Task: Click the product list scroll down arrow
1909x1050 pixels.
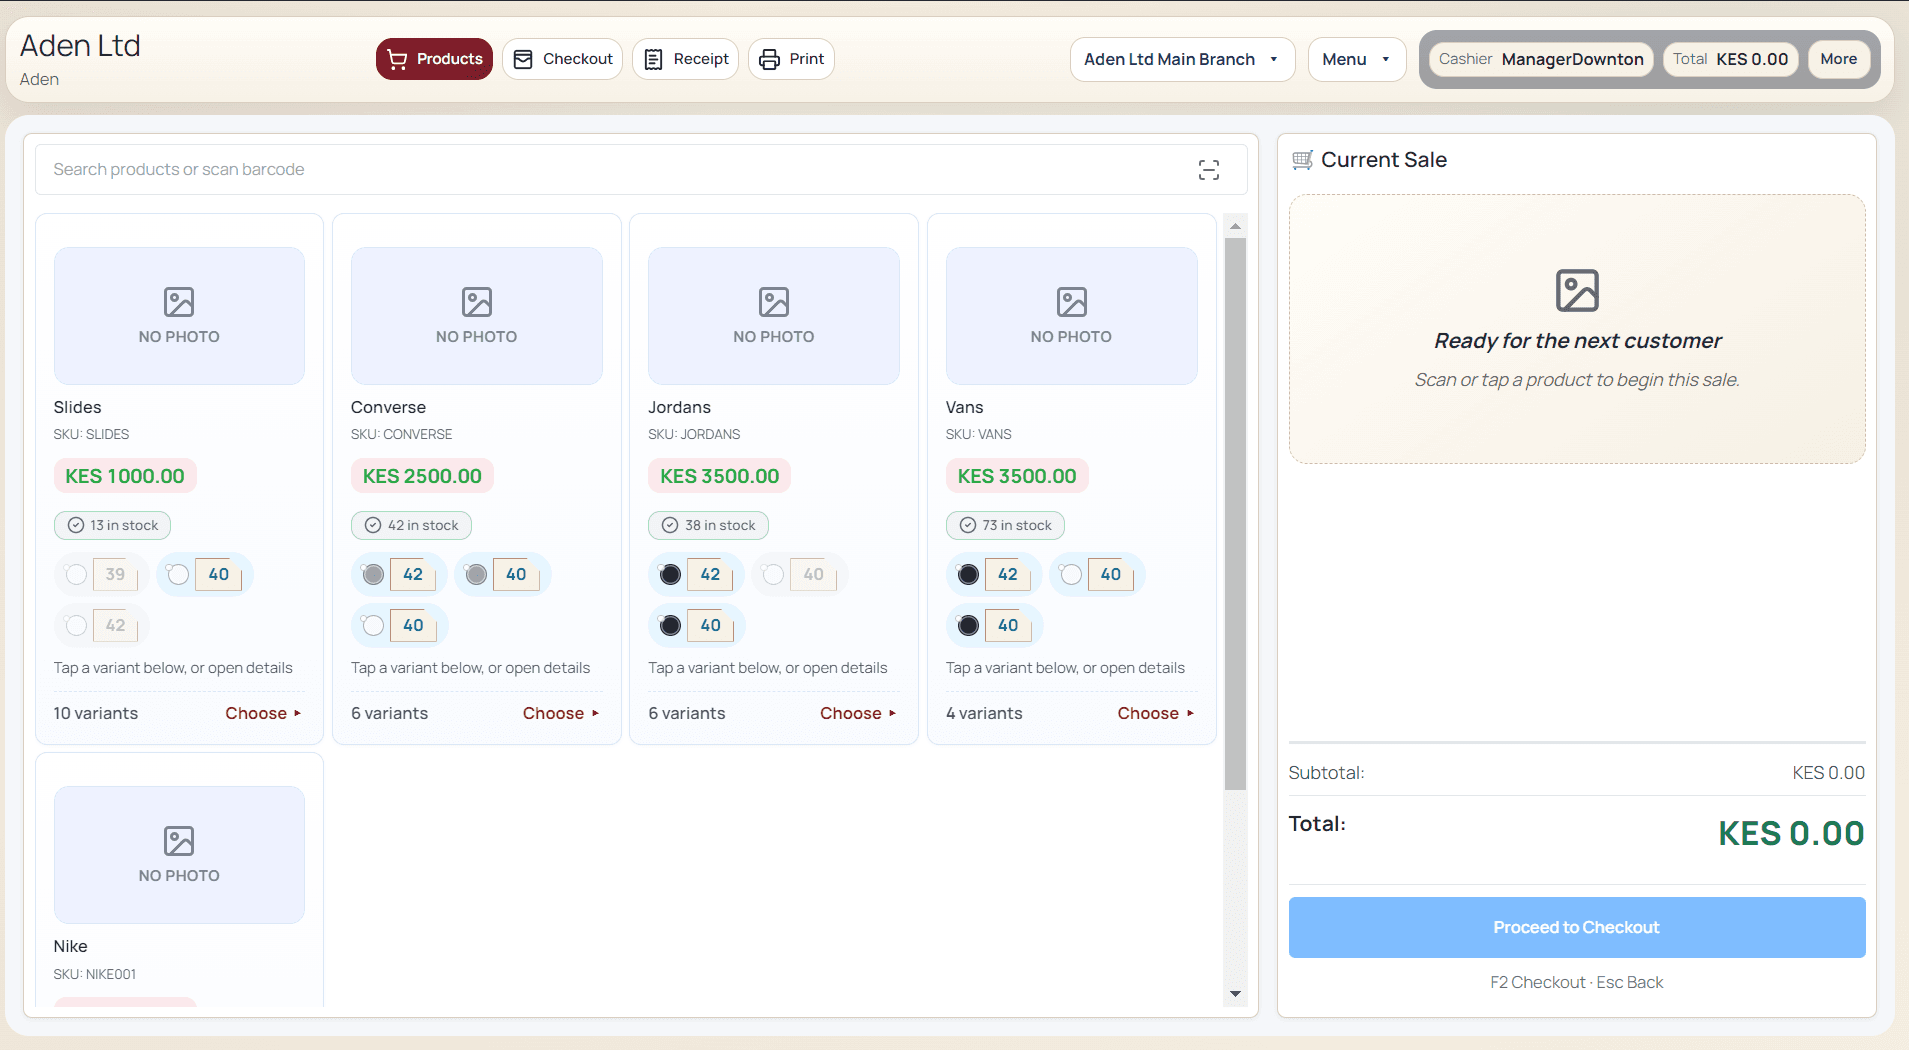Action: (1235, 994)
